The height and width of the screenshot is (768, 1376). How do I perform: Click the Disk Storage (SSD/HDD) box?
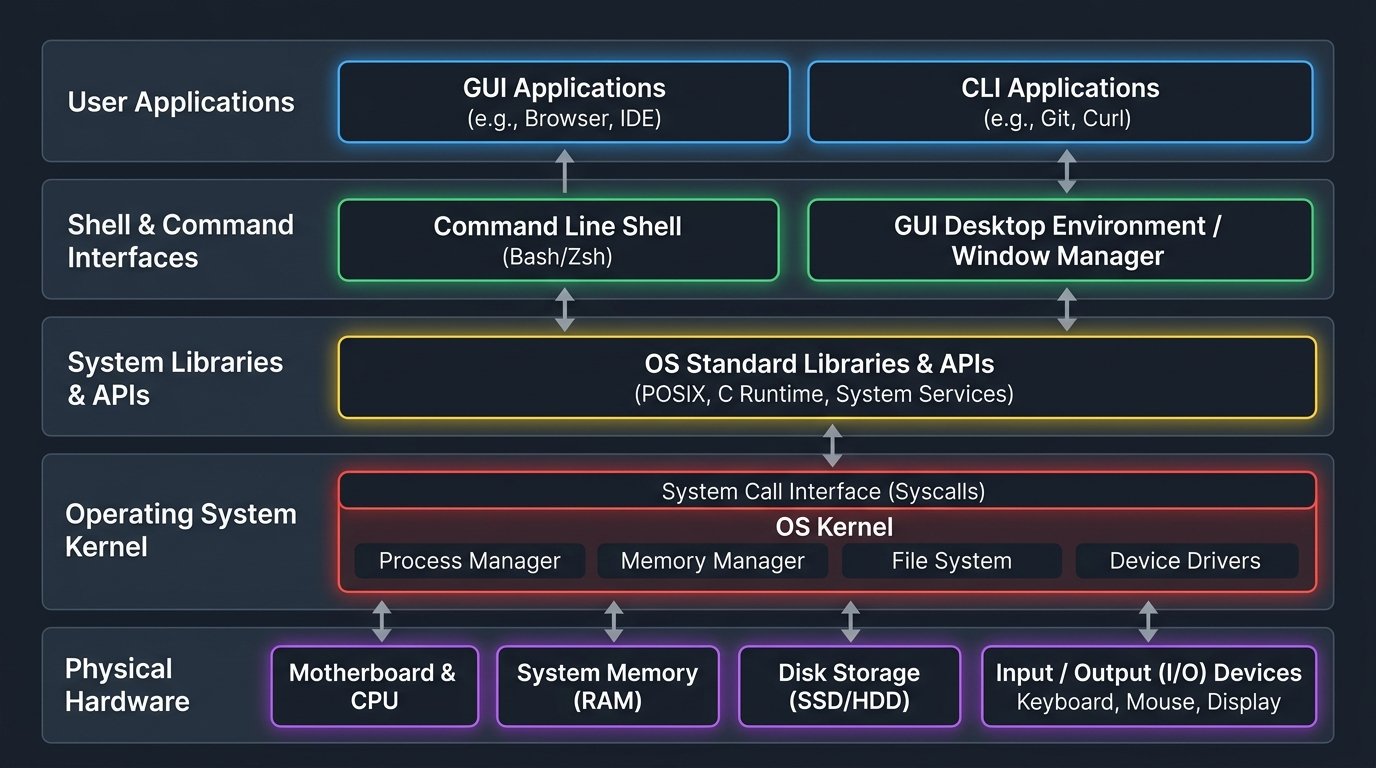849,686
